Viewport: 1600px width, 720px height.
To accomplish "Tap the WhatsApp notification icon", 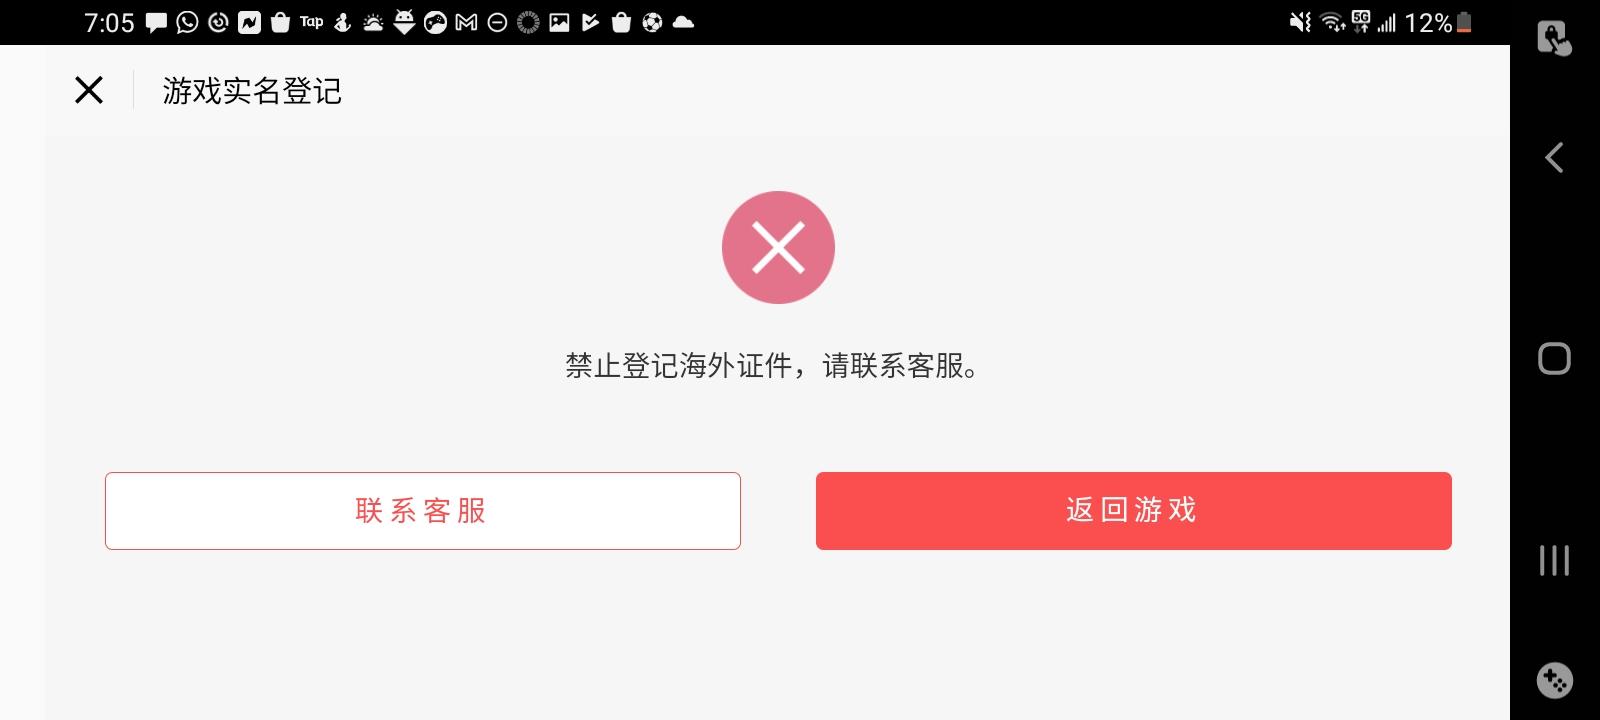I will point(187,22).
